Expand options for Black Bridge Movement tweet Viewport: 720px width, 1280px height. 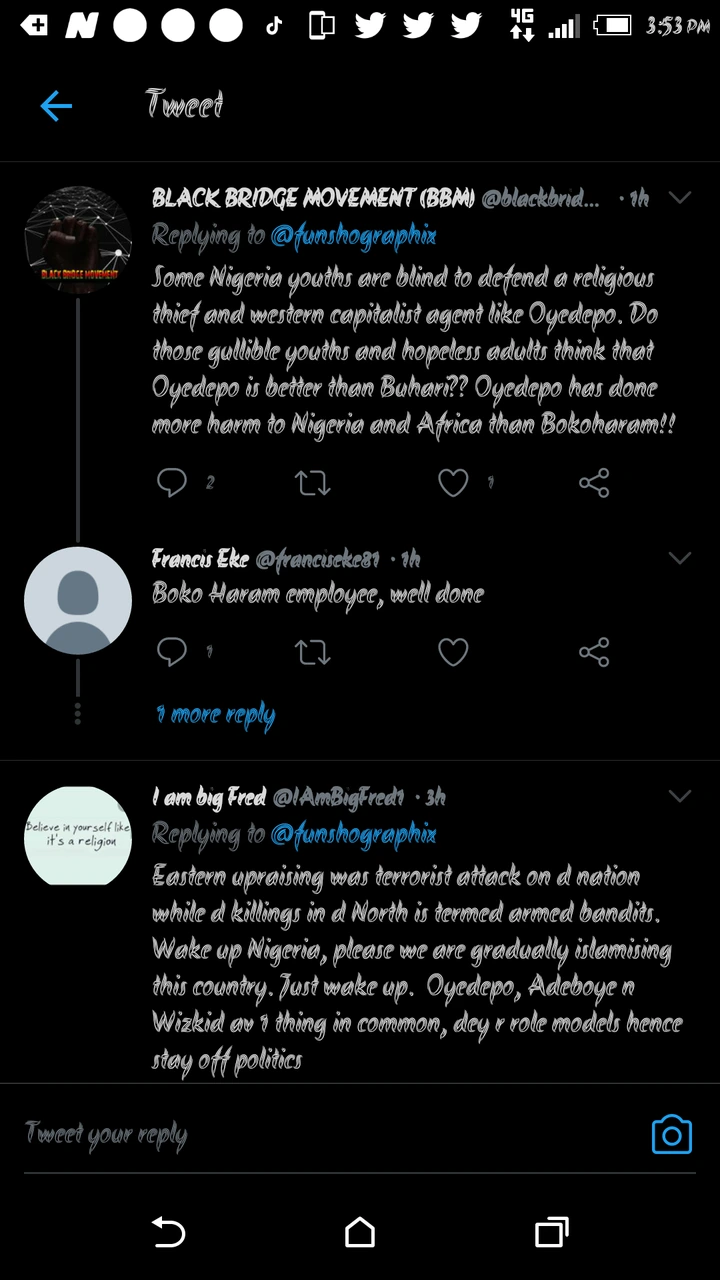click(x=680, y=198)
